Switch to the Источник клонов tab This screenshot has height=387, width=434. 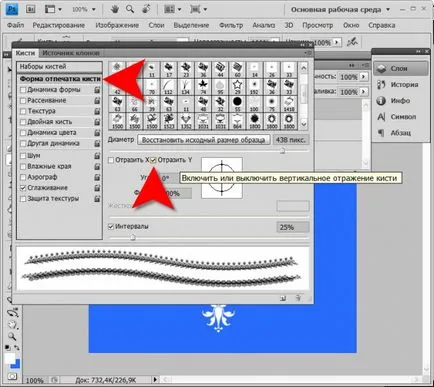tap(71, 53)
